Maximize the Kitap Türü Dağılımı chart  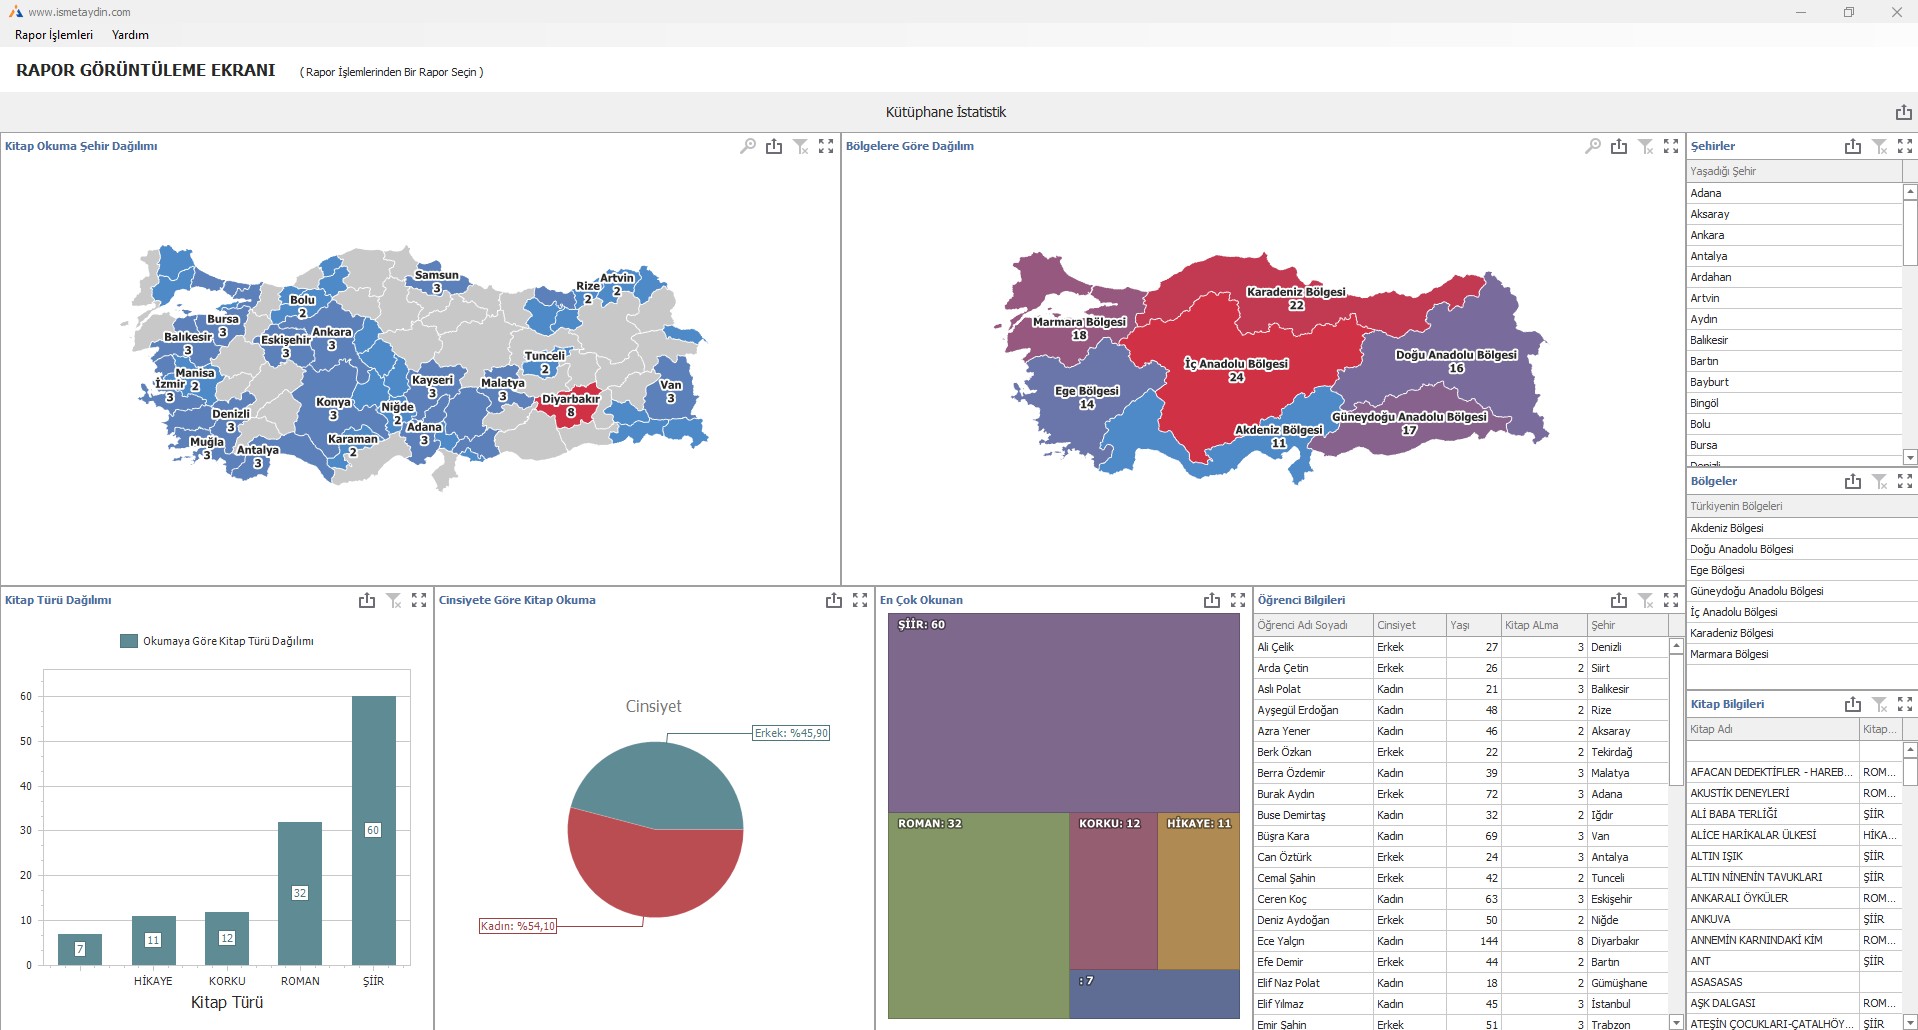pyautogui.click(x=419, y=601)
